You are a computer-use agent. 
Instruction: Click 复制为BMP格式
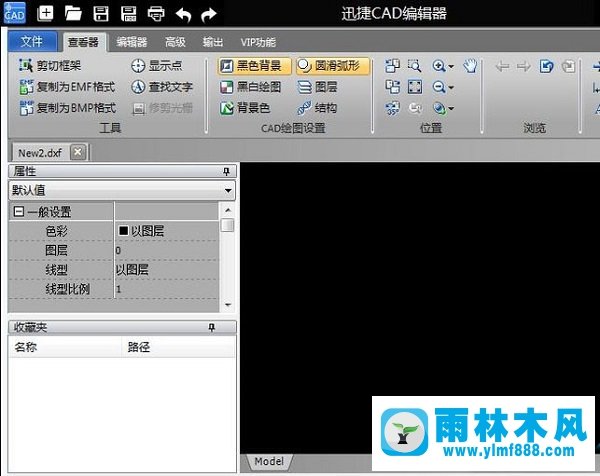pos(67,108)
